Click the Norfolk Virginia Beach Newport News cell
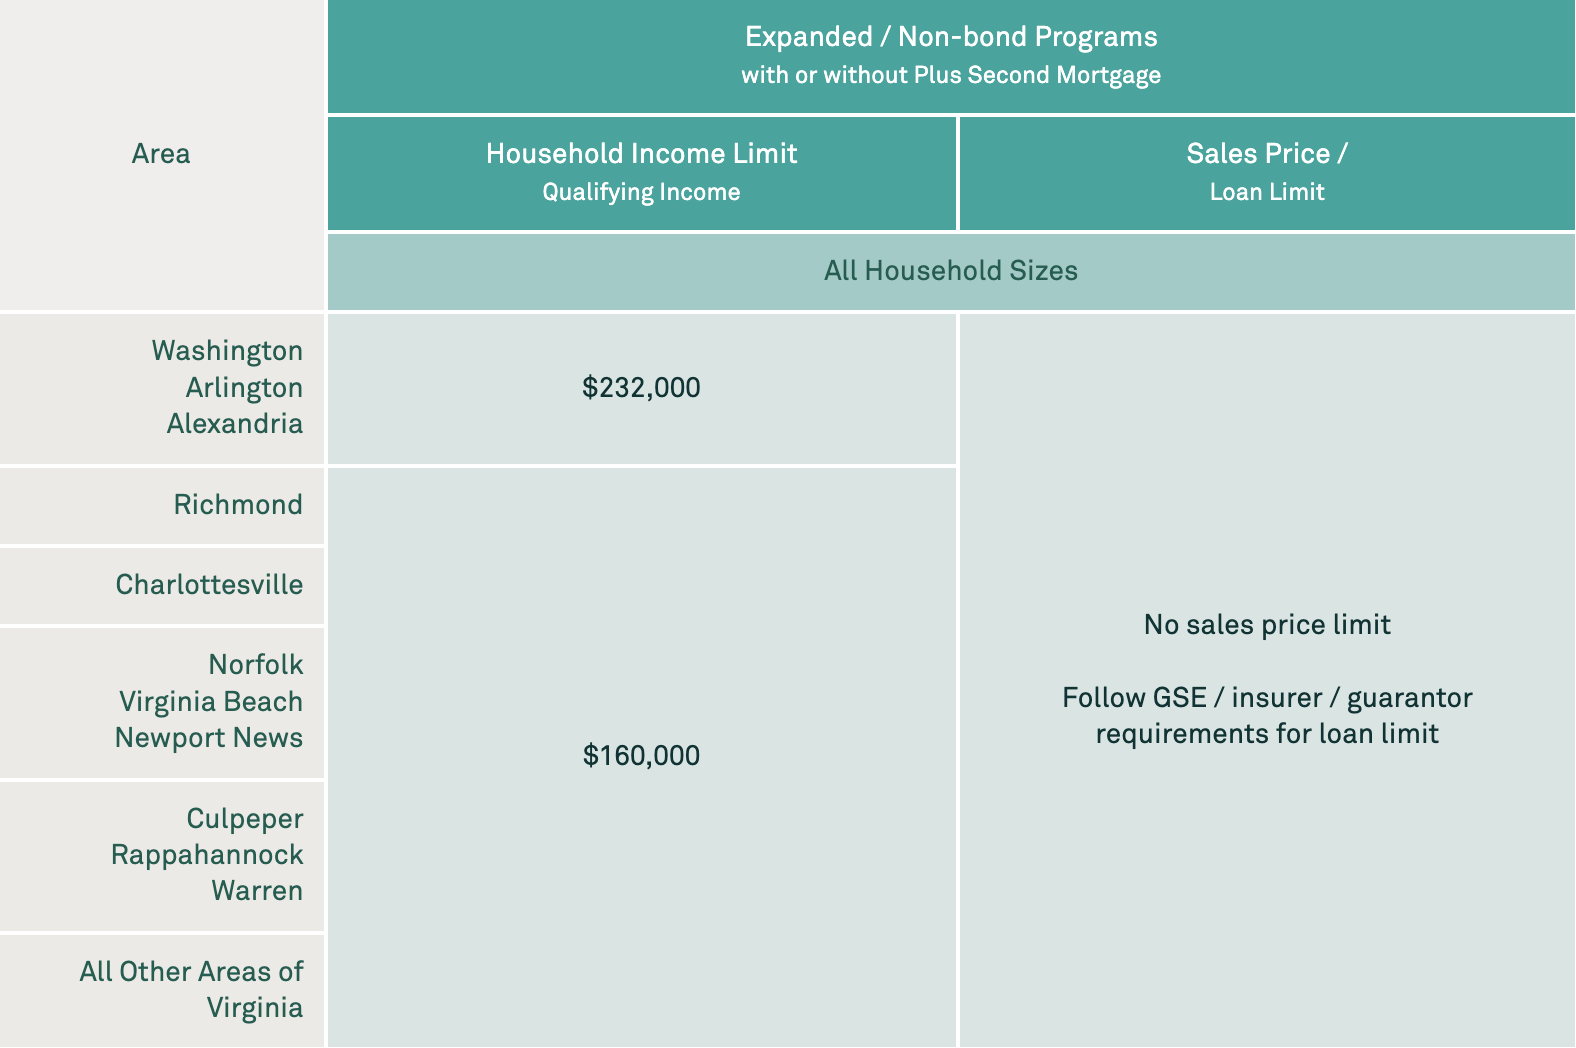The image size is (1576, 1048). [x=162, y=702]
